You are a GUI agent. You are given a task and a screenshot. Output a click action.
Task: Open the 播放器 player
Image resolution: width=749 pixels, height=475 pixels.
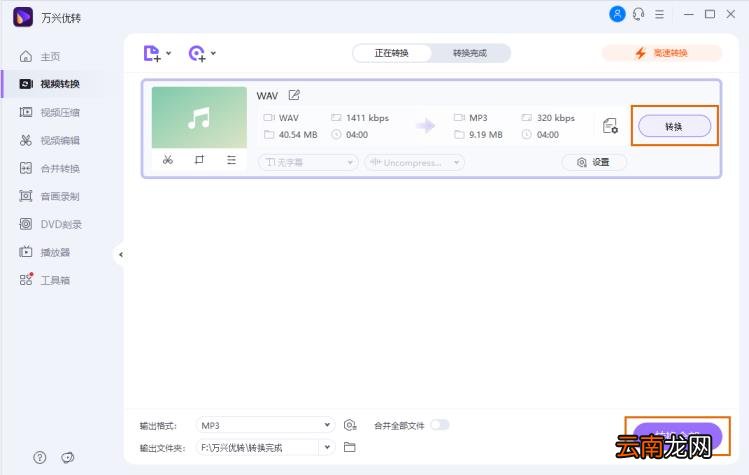(45, 252)
